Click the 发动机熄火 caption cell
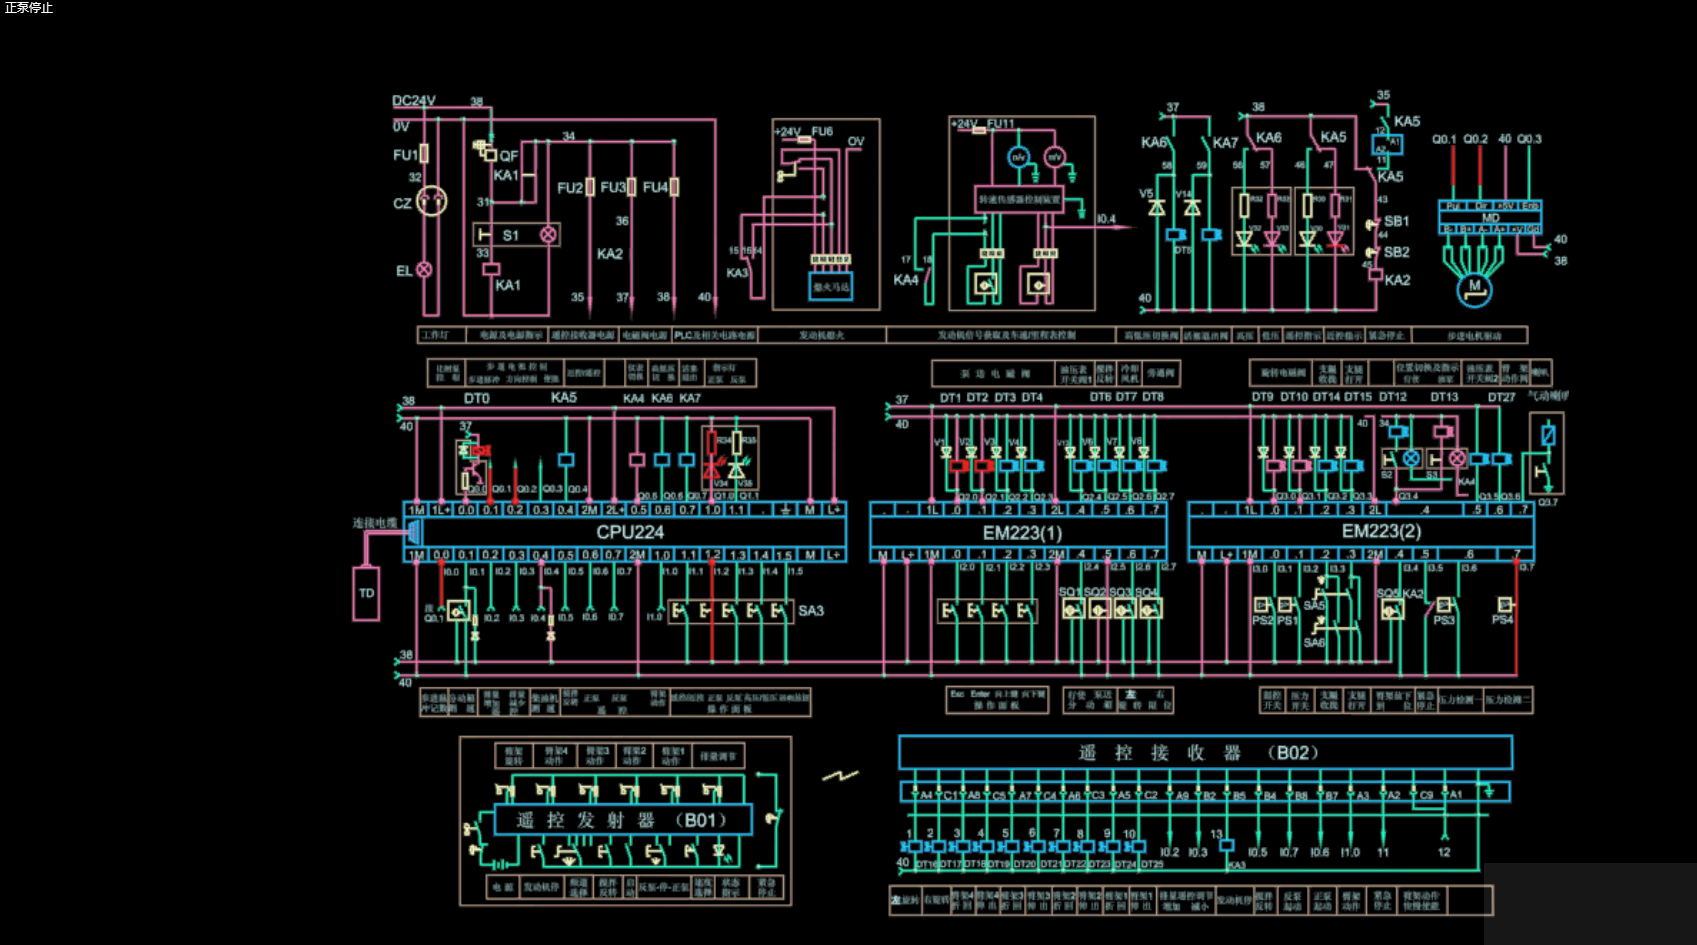Screen dimensions: 1697x945 [x=822, y=335]
